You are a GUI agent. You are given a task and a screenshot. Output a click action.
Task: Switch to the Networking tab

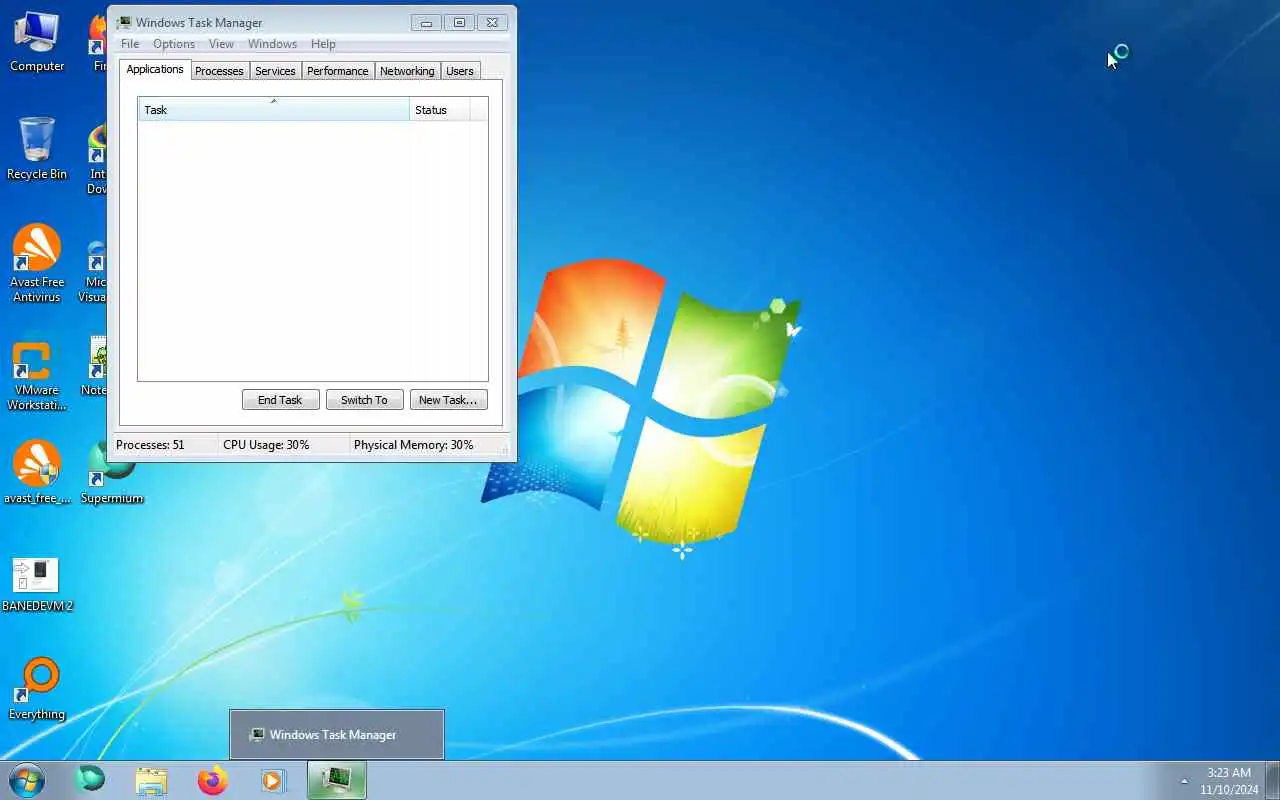[407, 71]
